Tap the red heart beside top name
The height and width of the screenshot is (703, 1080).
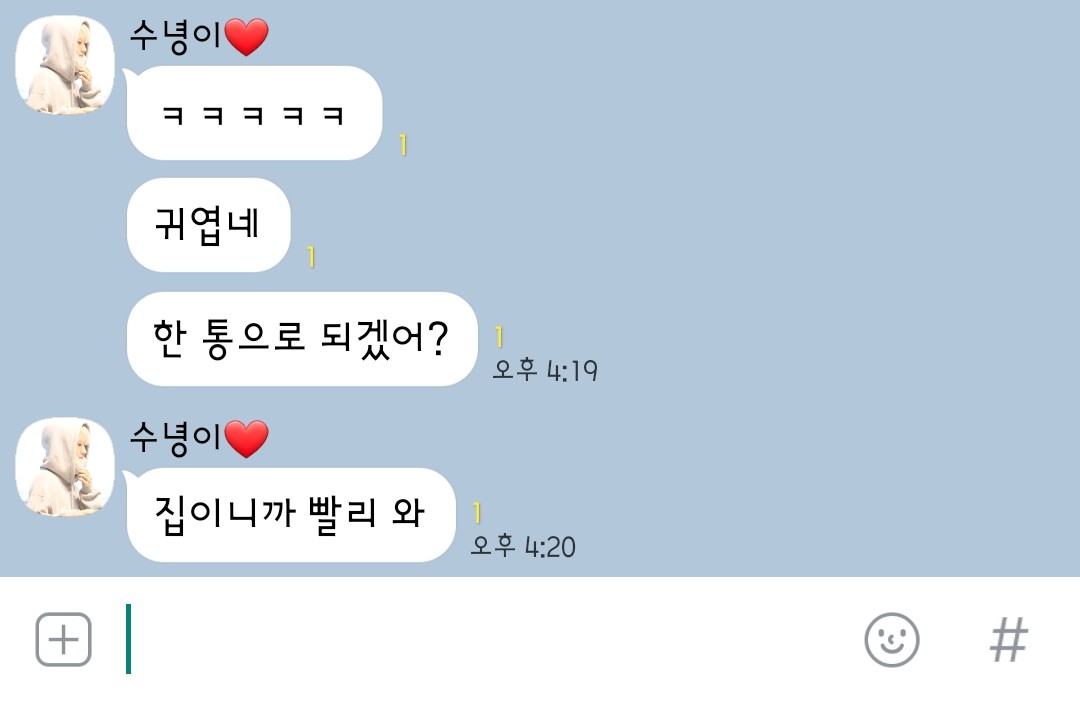pos(247,37)
